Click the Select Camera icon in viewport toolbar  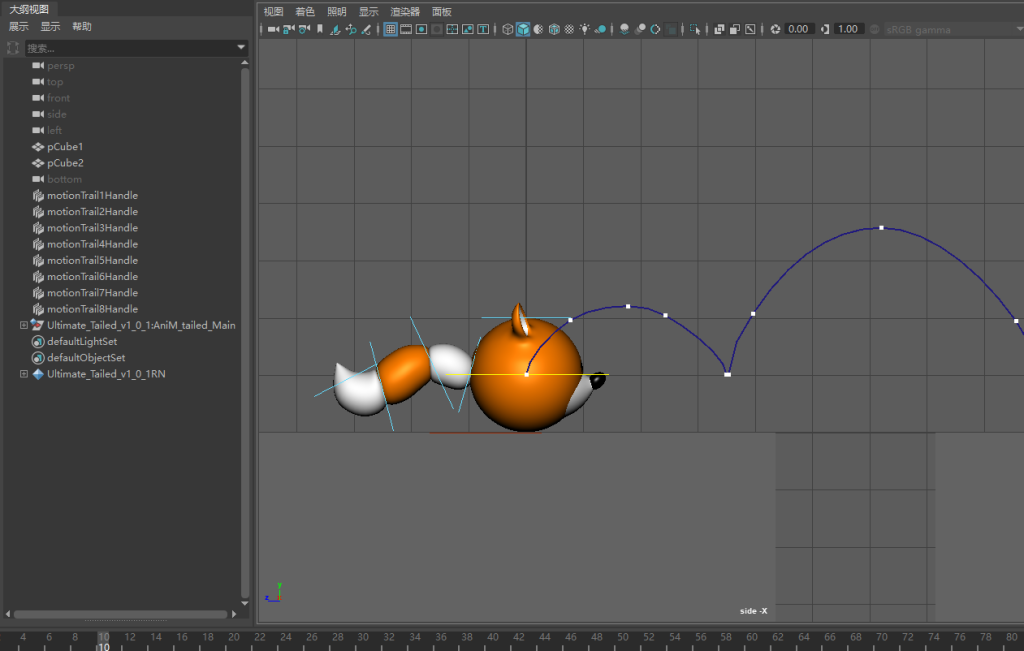pyautogui.click(x=274, y=29)
